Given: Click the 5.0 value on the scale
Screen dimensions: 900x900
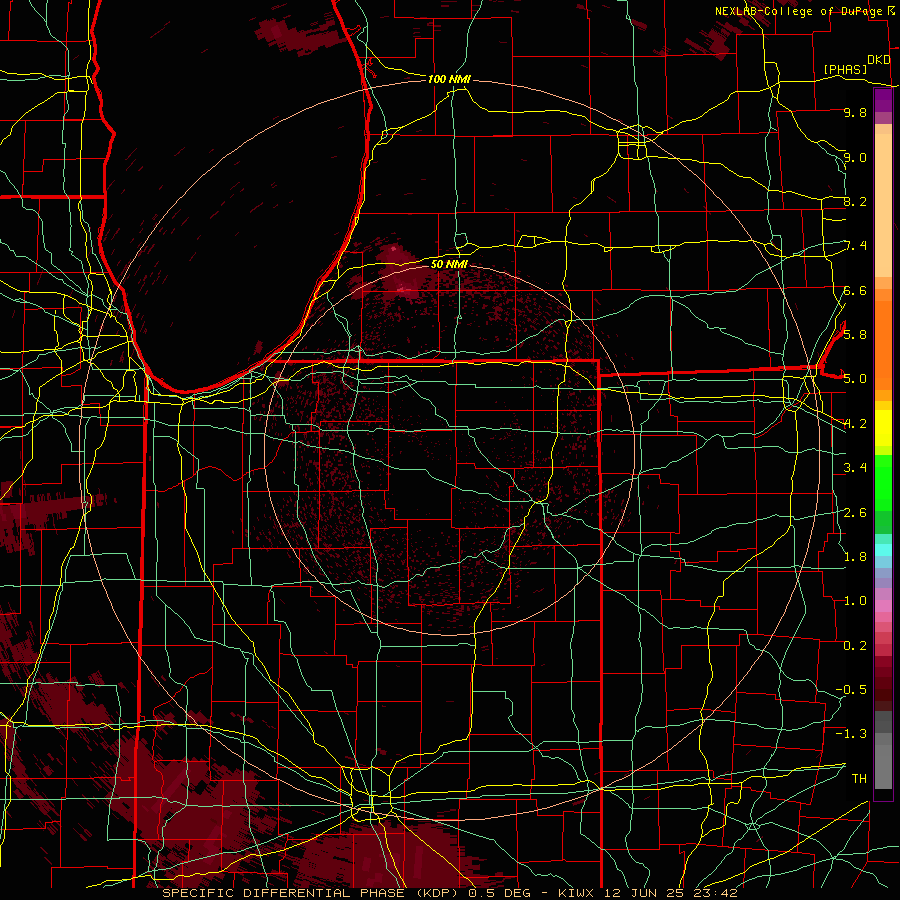Looking at the screenshot, I should pos(855,379).
